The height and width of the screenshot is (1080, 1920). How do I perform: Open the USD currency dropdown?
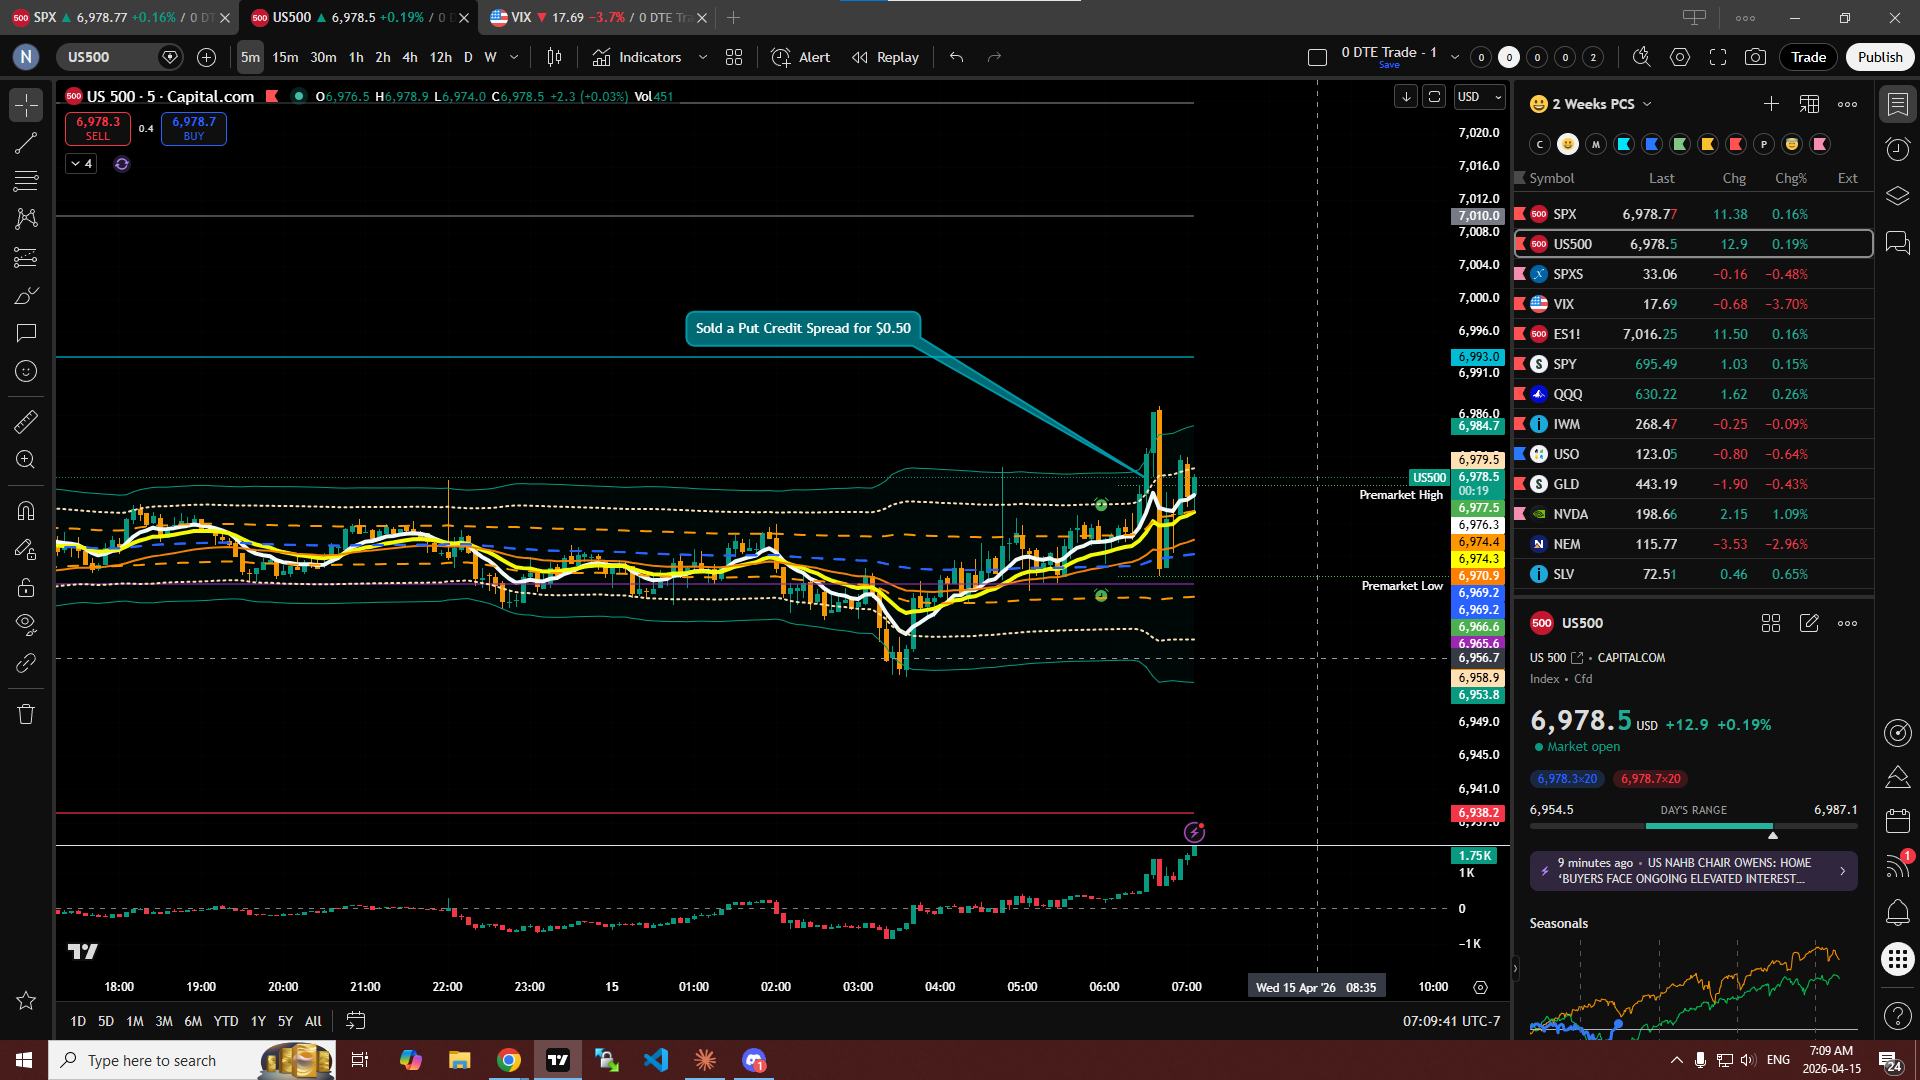click(x=1480, y=97)
